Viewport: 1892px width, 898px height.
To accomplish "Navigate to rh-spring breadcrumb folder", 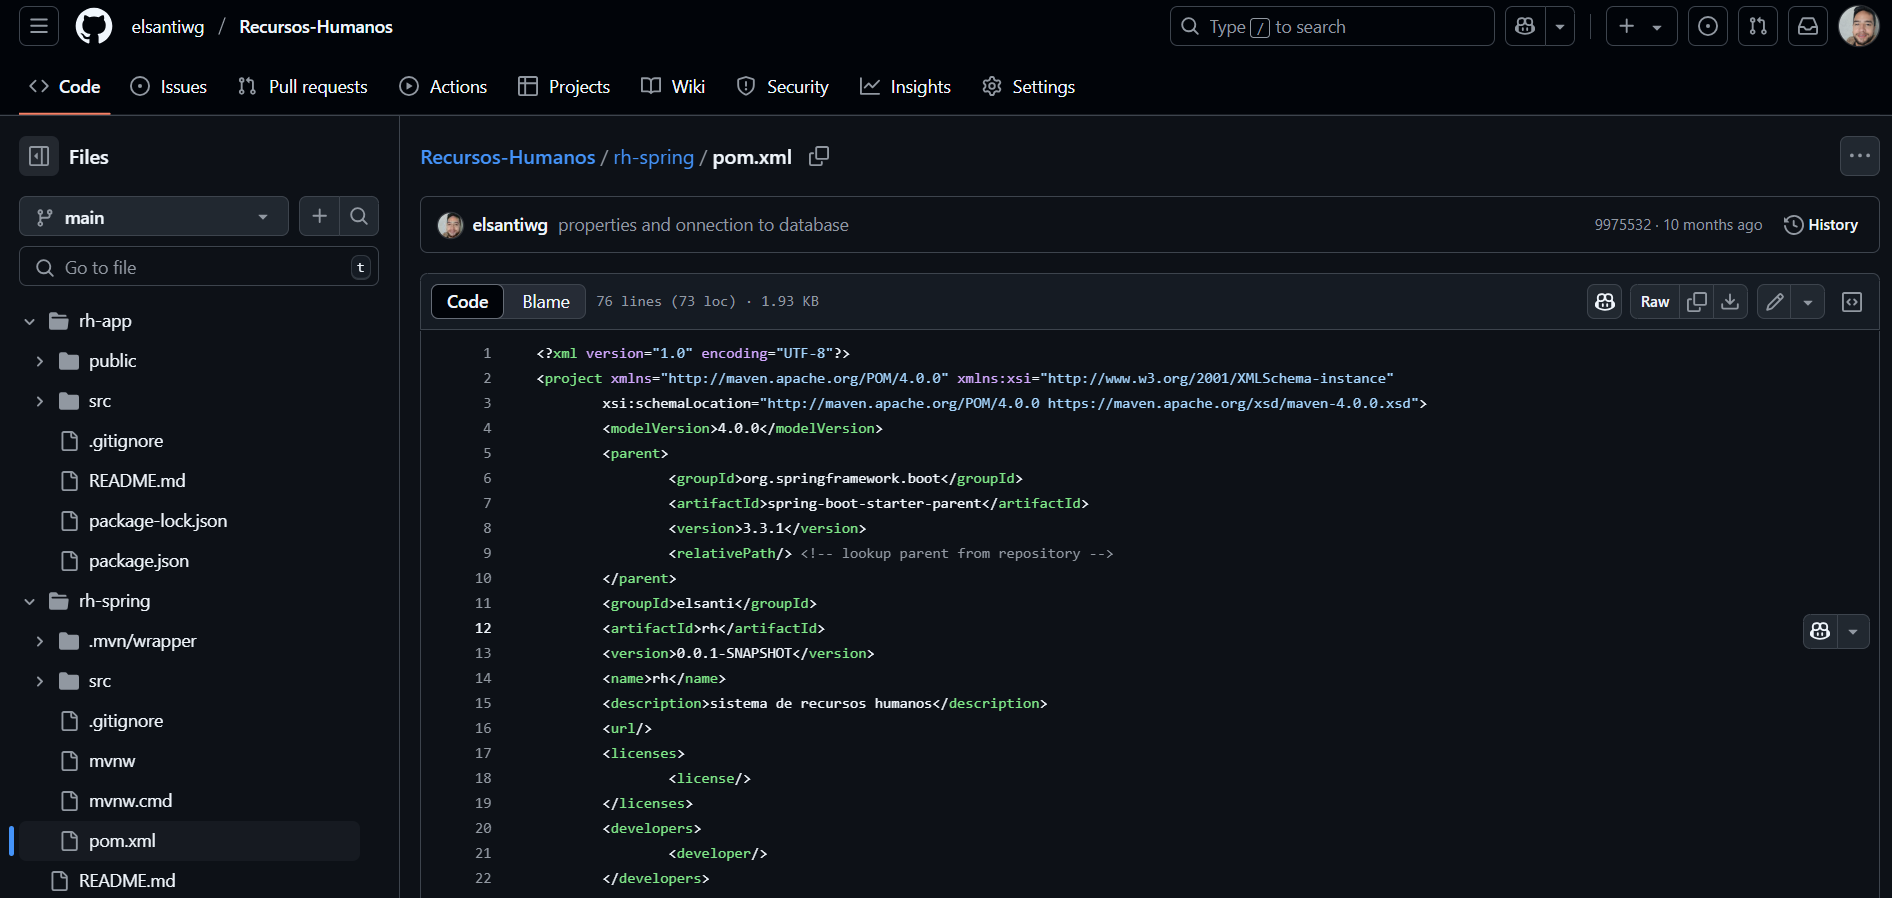I will pyautogui.click(x=654, y=157).
